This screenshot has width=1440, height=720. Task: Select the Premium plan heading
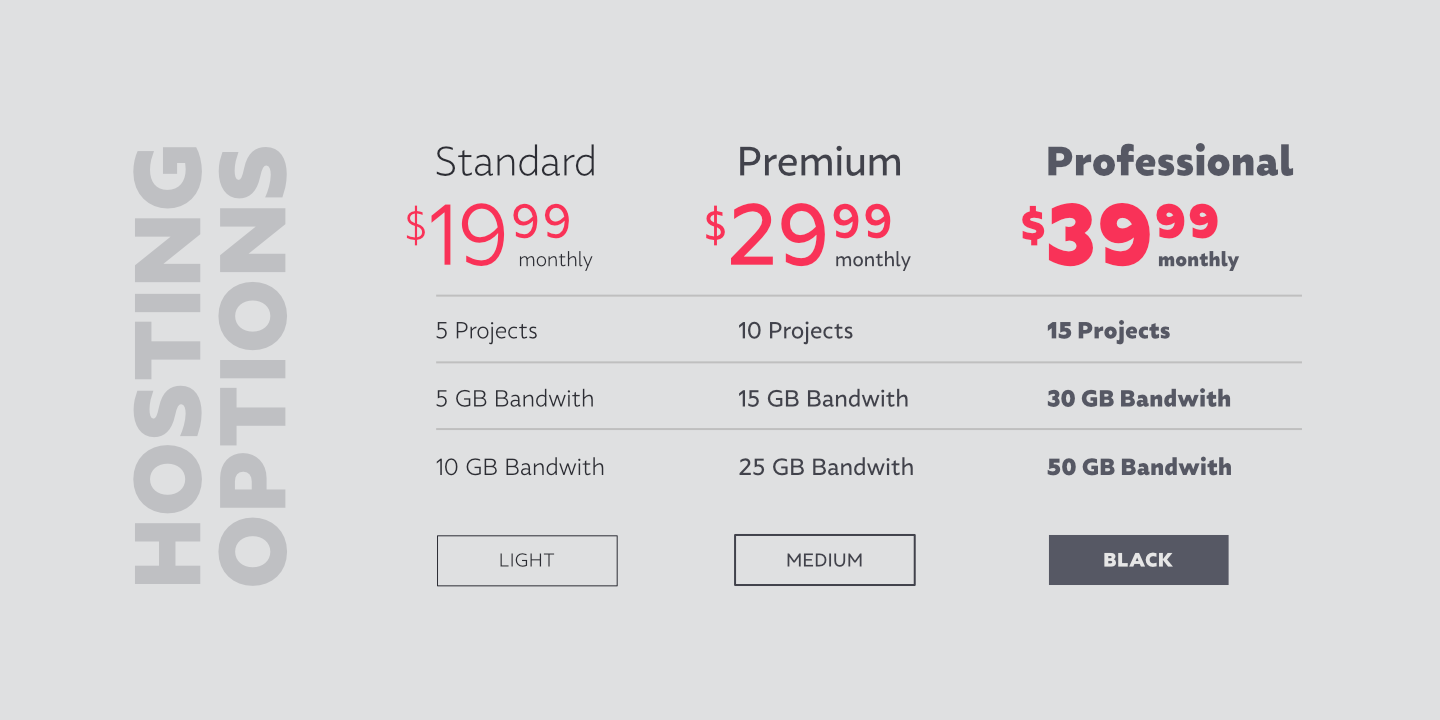819,162
